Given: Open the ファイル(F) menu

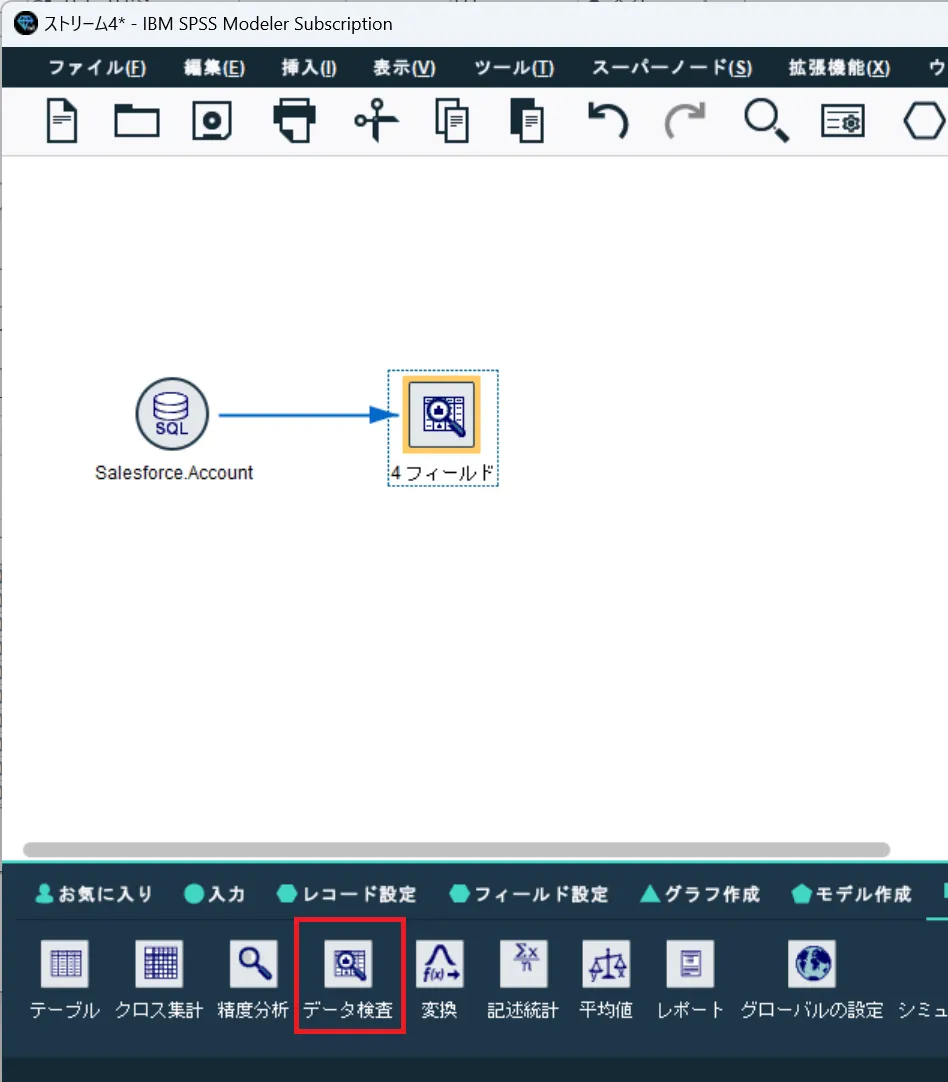Looking at the screenshot, I should (x=97, y=68).
